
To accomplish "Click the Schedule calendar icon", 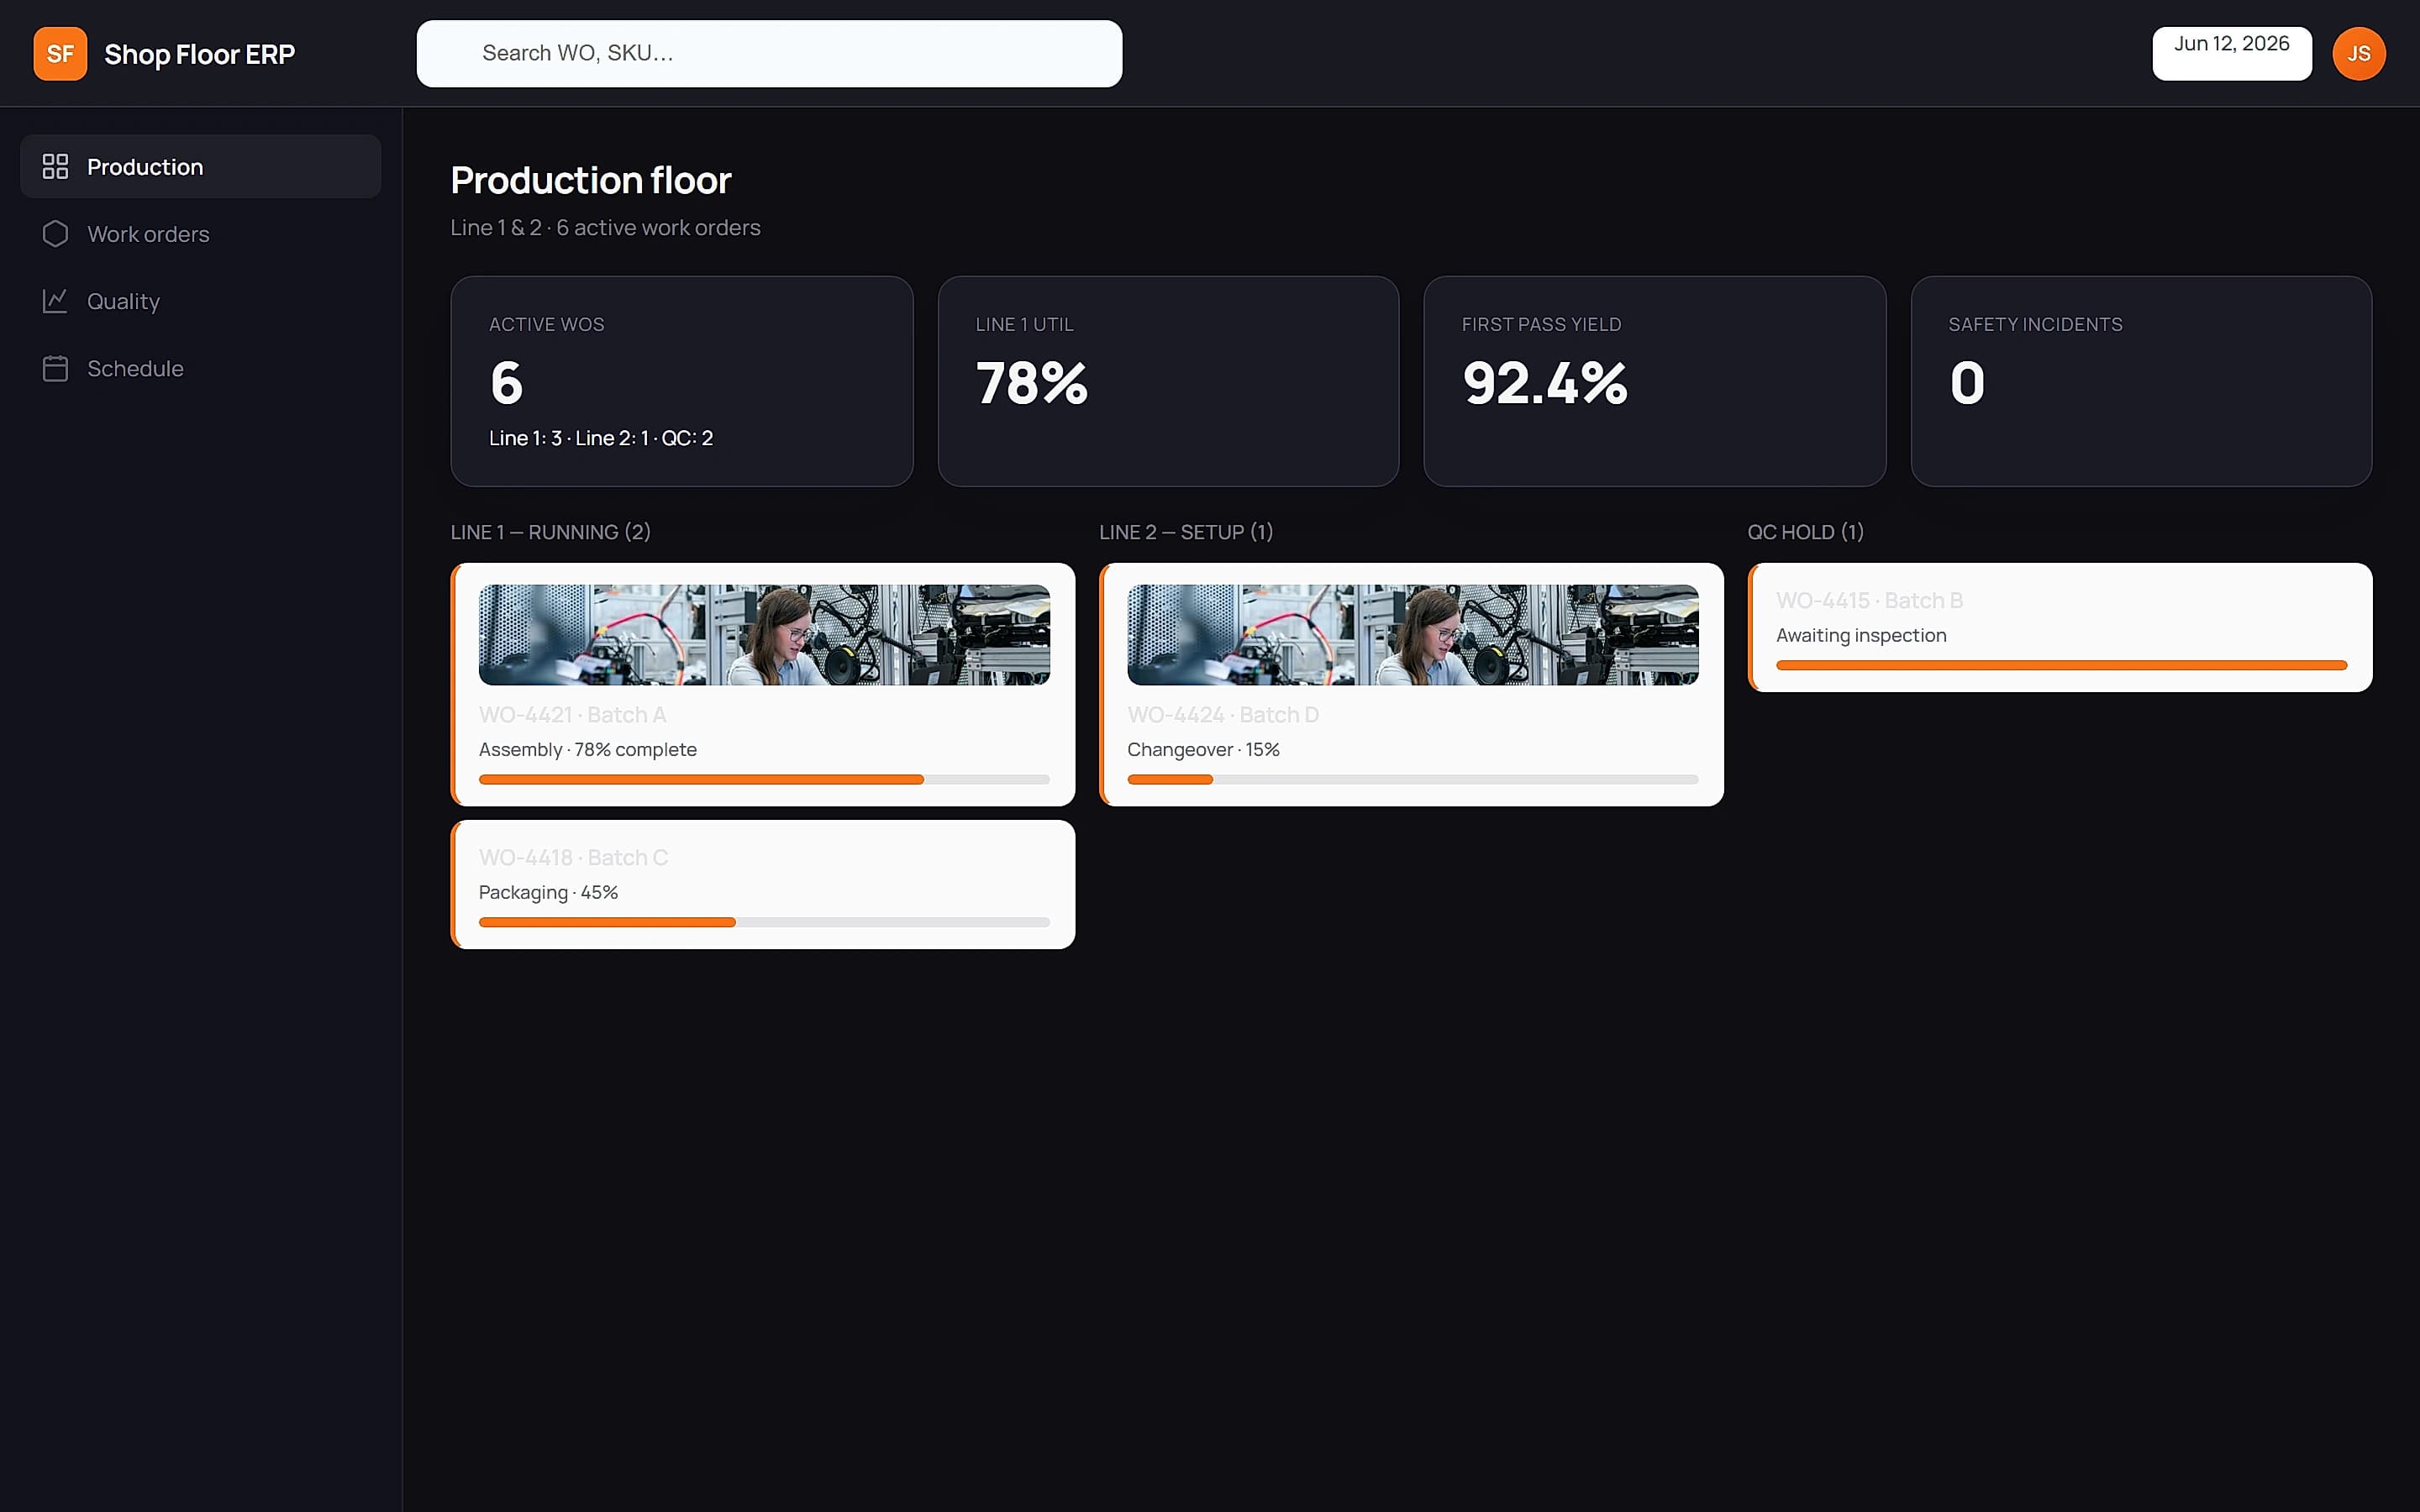I will tap(55, 368).
